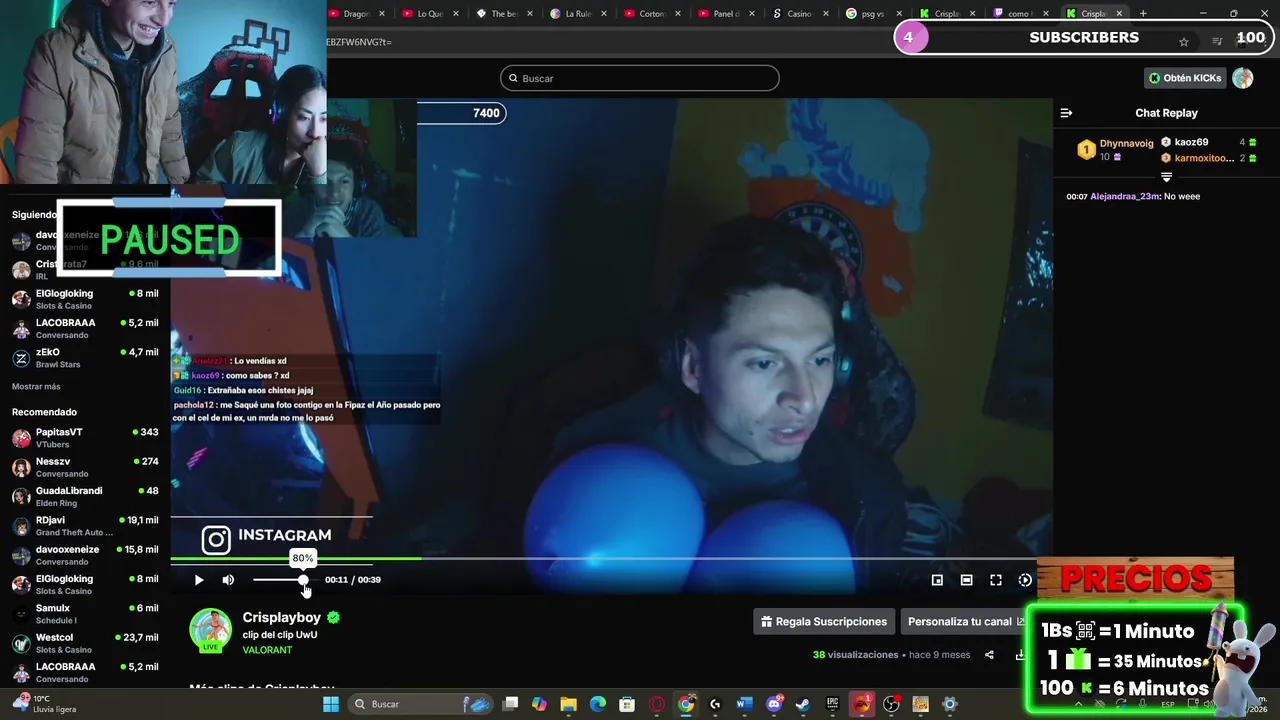Open Westcol Slots & Casino channel
Screen dimensions: 1280x720
85,643
